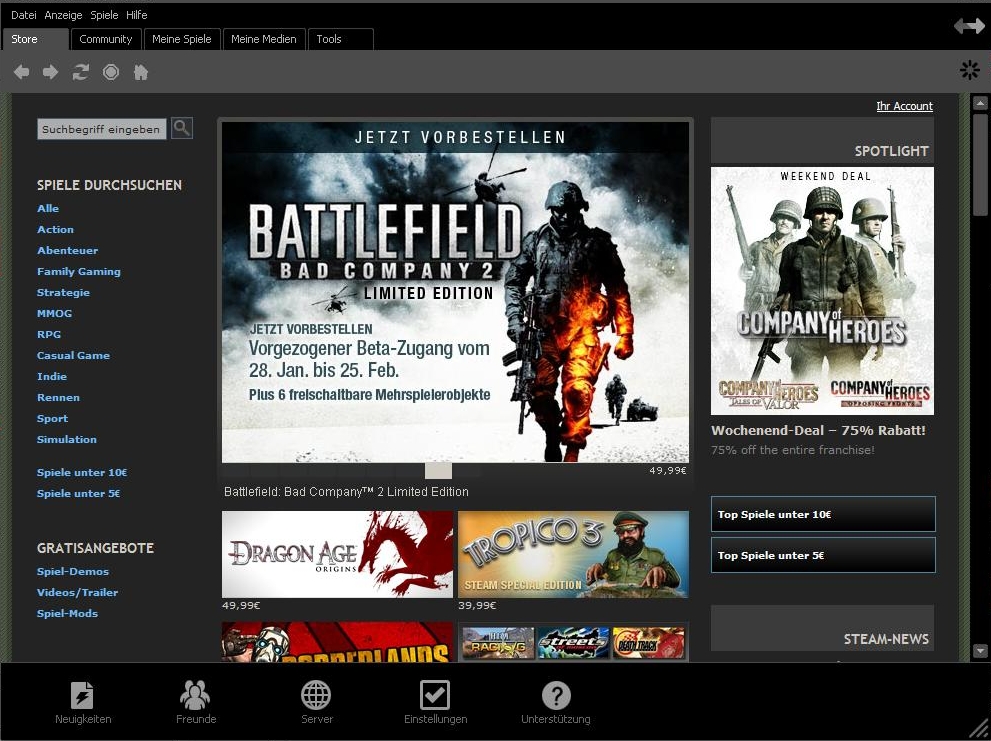Stop loading the page
The width and height of the screenshot is (991, 741).
pos(111,72)
